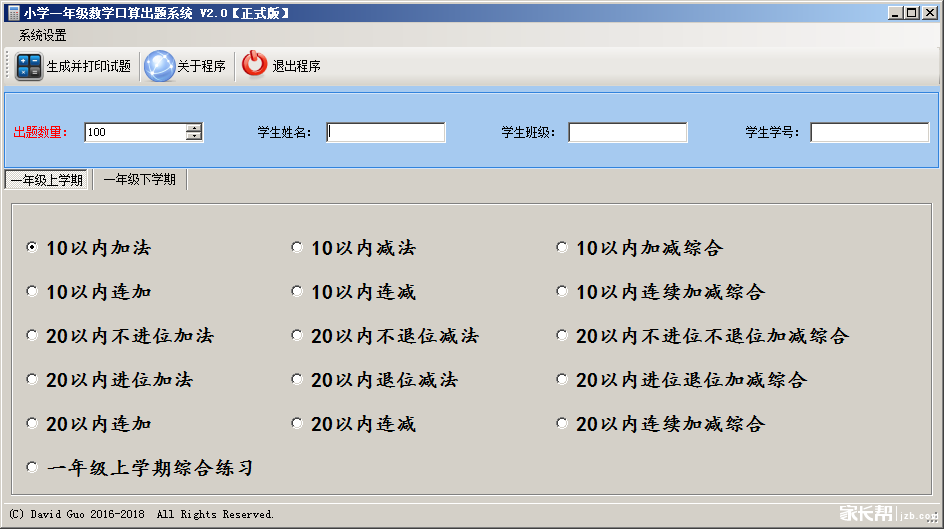Click the app icon in the title bar
944x529 pixels.
pos(13,13)
